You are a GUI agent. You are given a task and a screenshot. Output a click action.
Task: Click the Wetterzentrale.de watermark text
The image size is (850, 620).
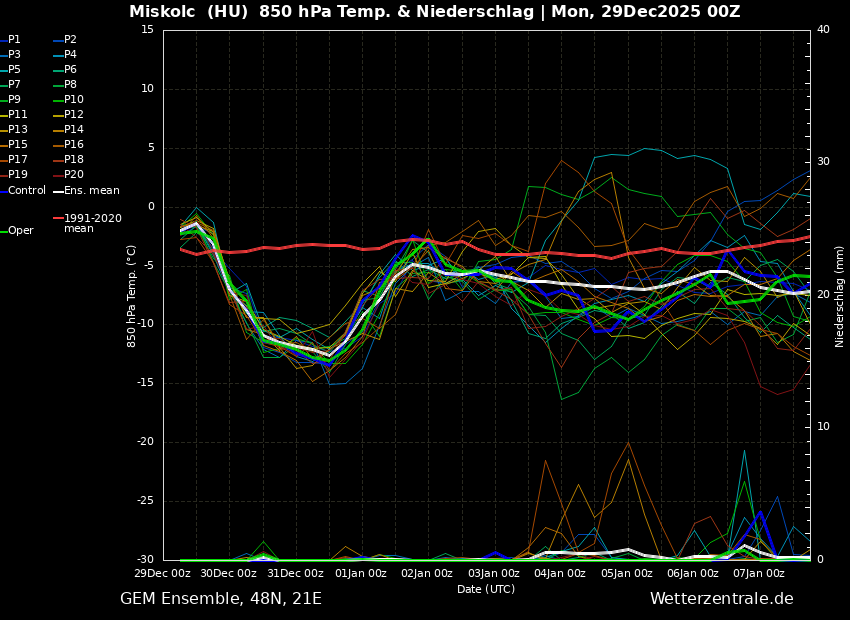point(721,599)
